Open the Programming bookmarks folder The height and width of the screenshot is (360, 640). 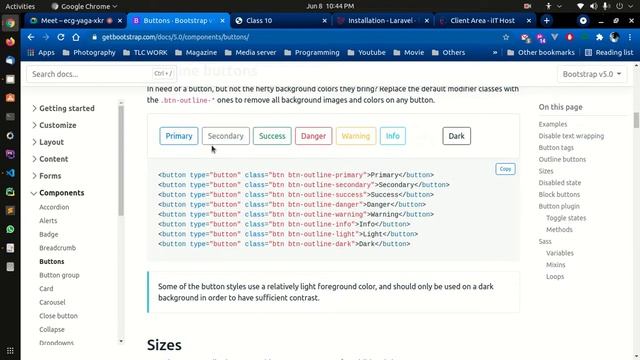click(x=312, y=53)
